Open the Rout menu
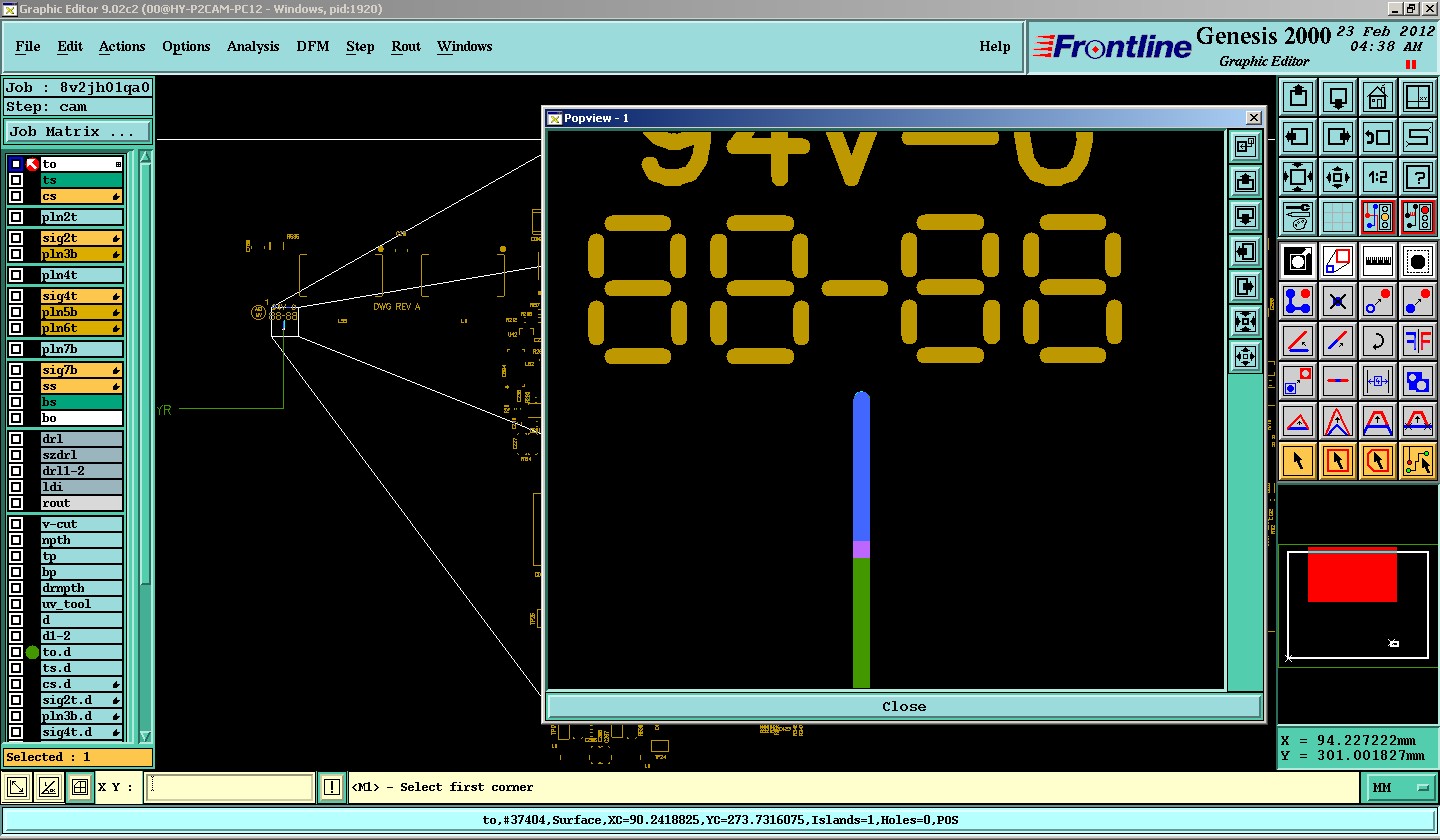 tap(406, 46)
